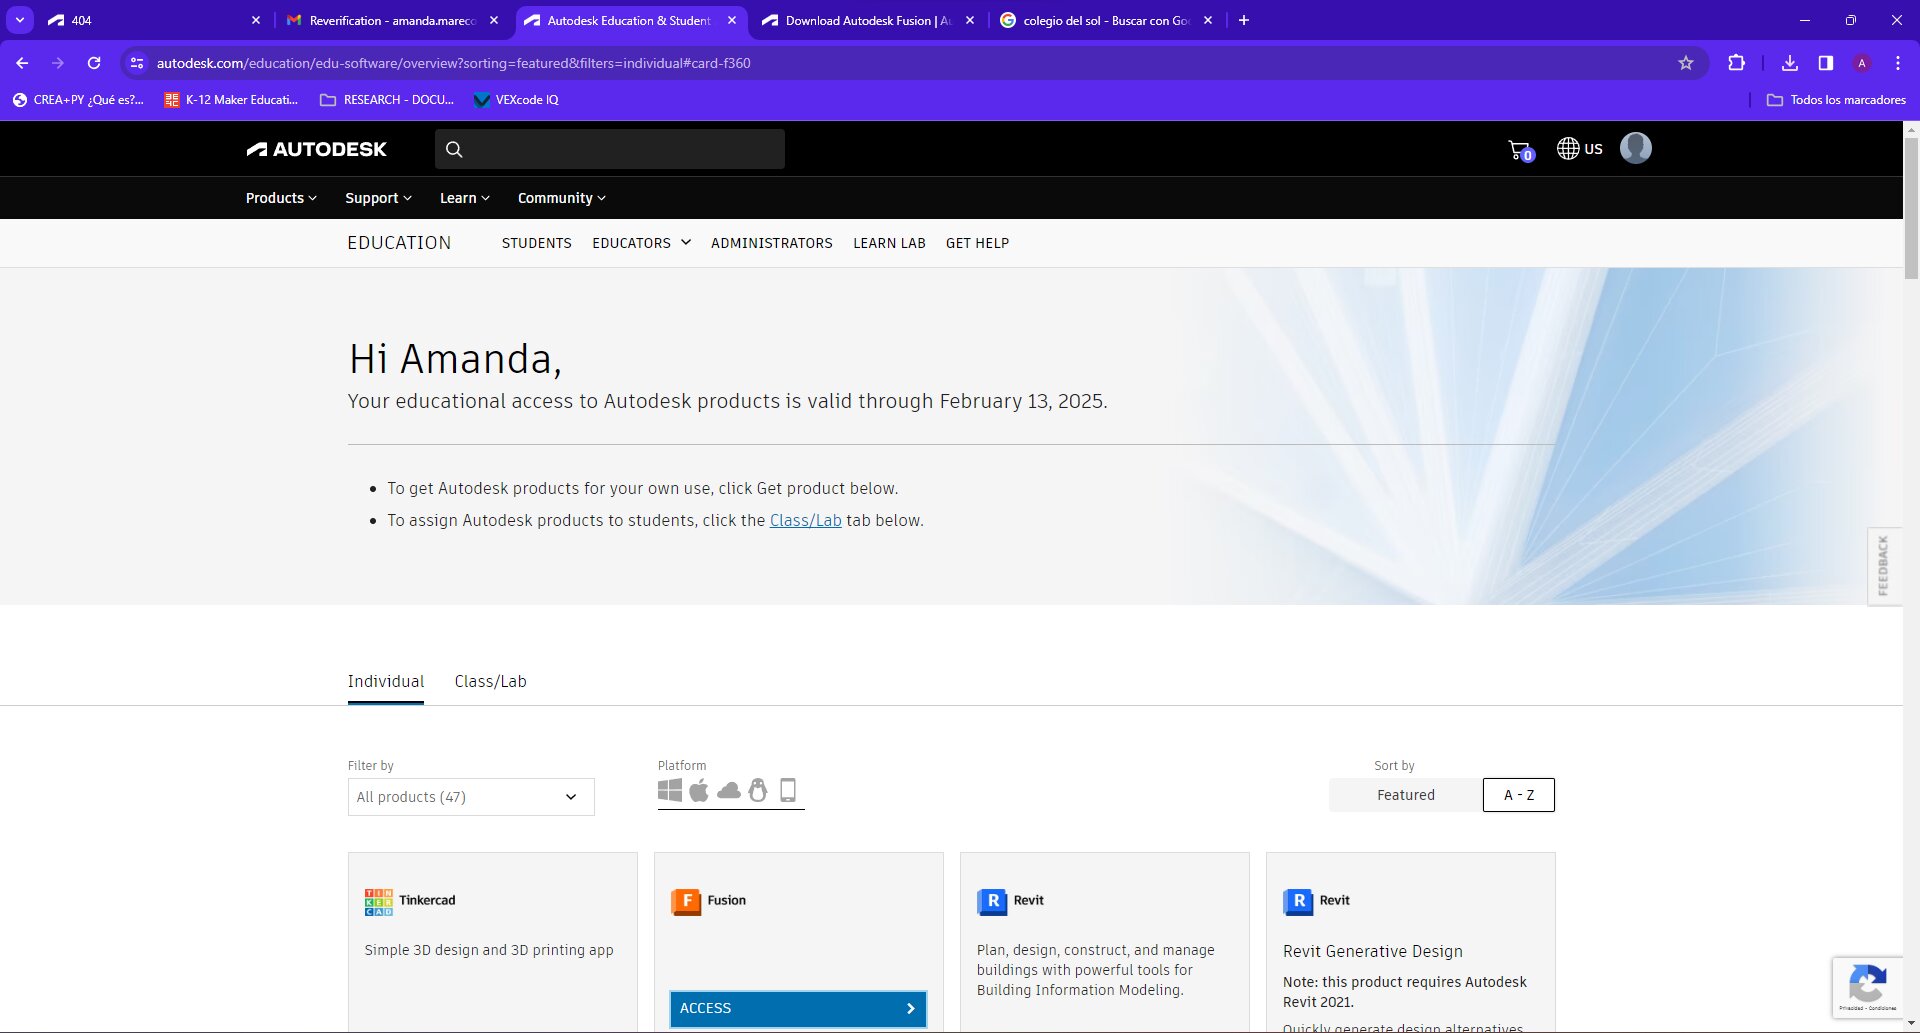Viewport: 1920px width, 1033px height.
Task: Switch to colegio del sol Google tab
Action: pyautogui.click(x=1106, y=20)
